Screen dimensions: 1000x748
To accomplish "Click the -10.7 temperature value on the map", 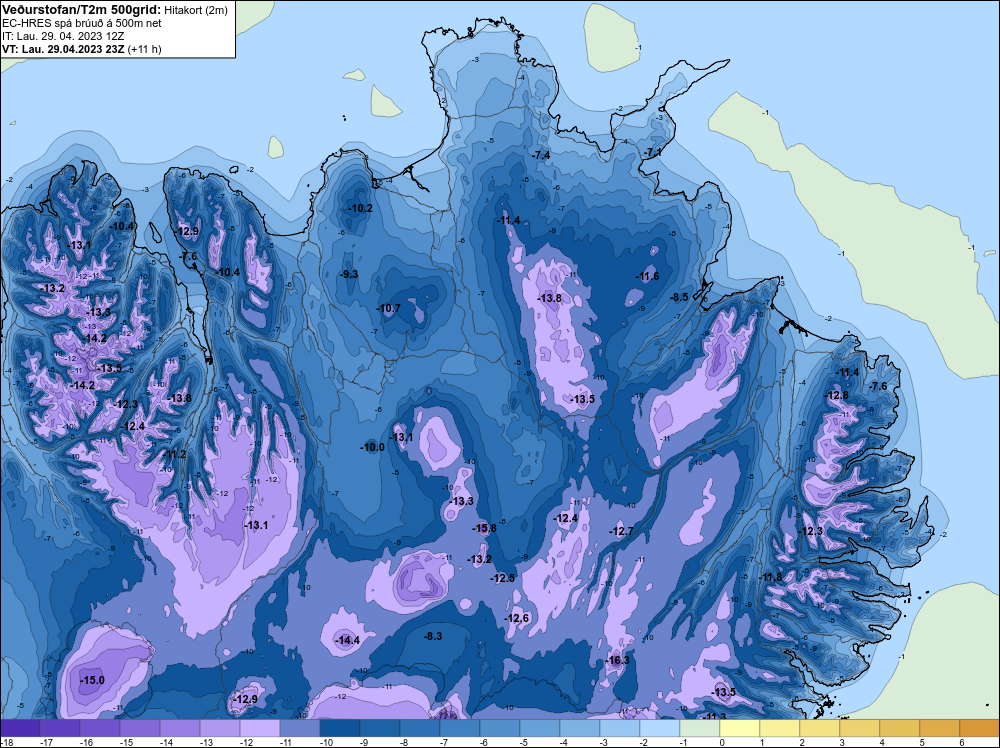I will 388,308.
